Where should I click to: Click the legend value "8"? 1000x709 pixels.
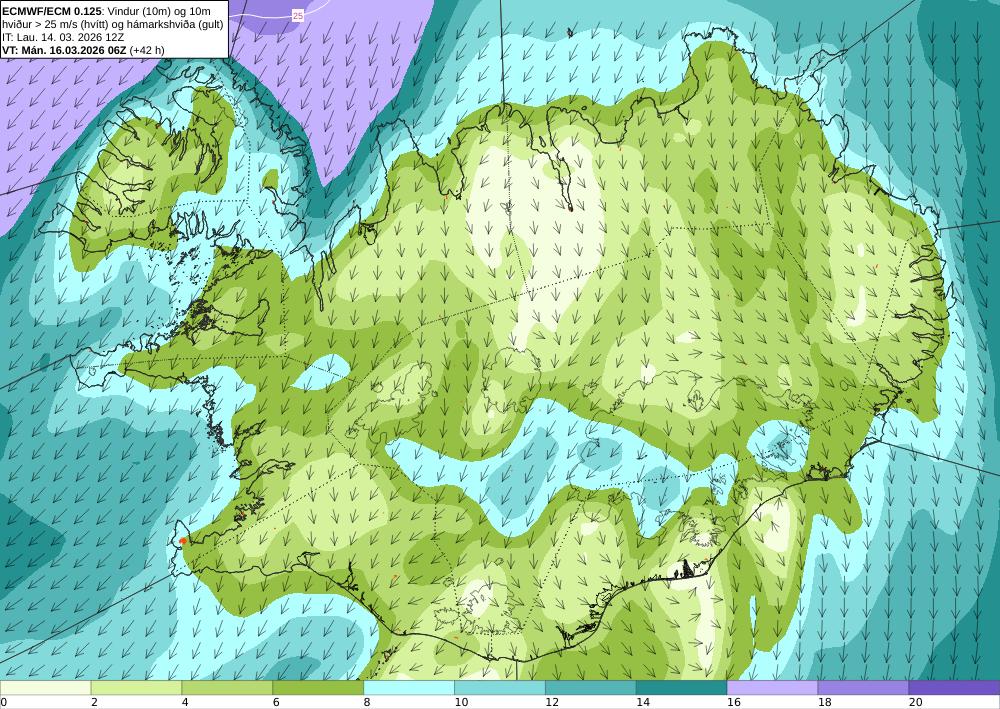click(x=367, y=702)
